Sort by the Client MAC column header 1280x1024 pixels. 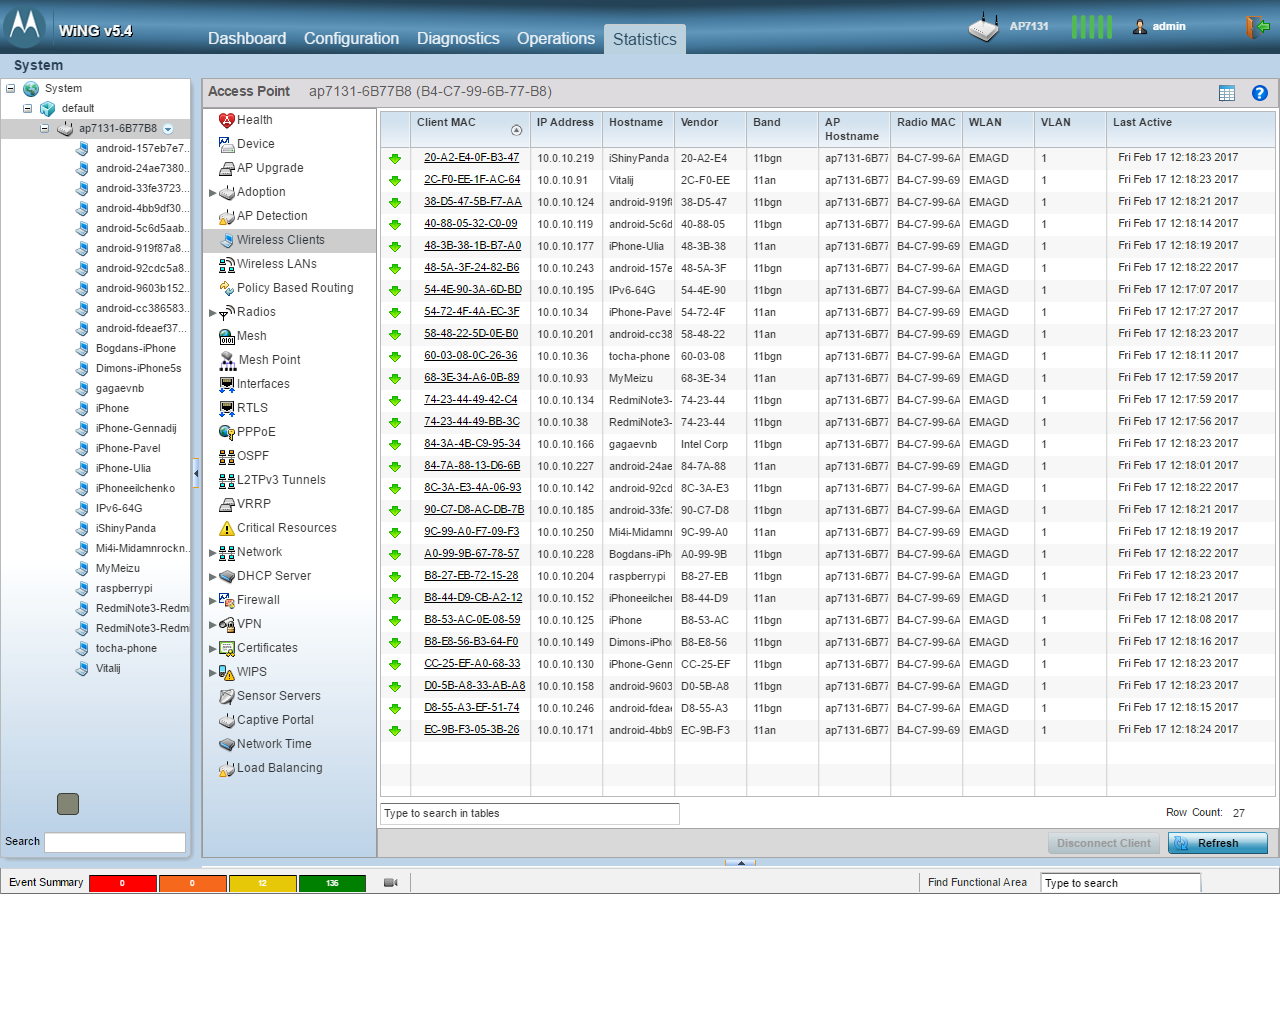pos(470,130)
